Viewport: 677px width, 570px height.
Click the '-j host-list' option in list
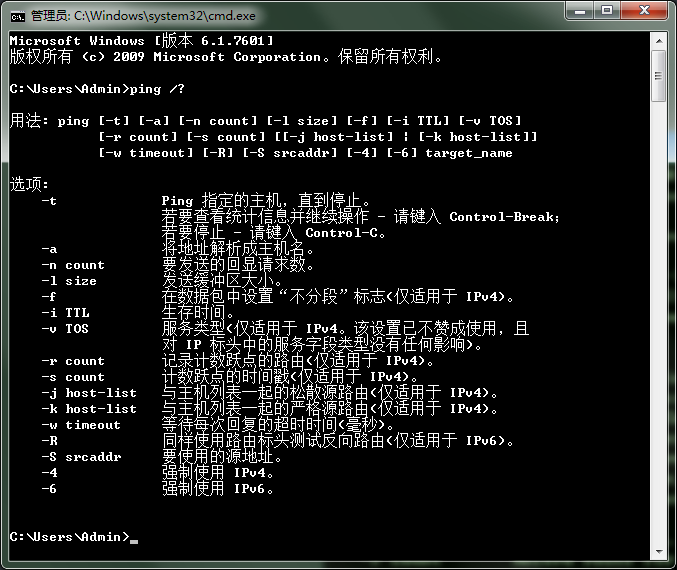click(x=89, y=393)
